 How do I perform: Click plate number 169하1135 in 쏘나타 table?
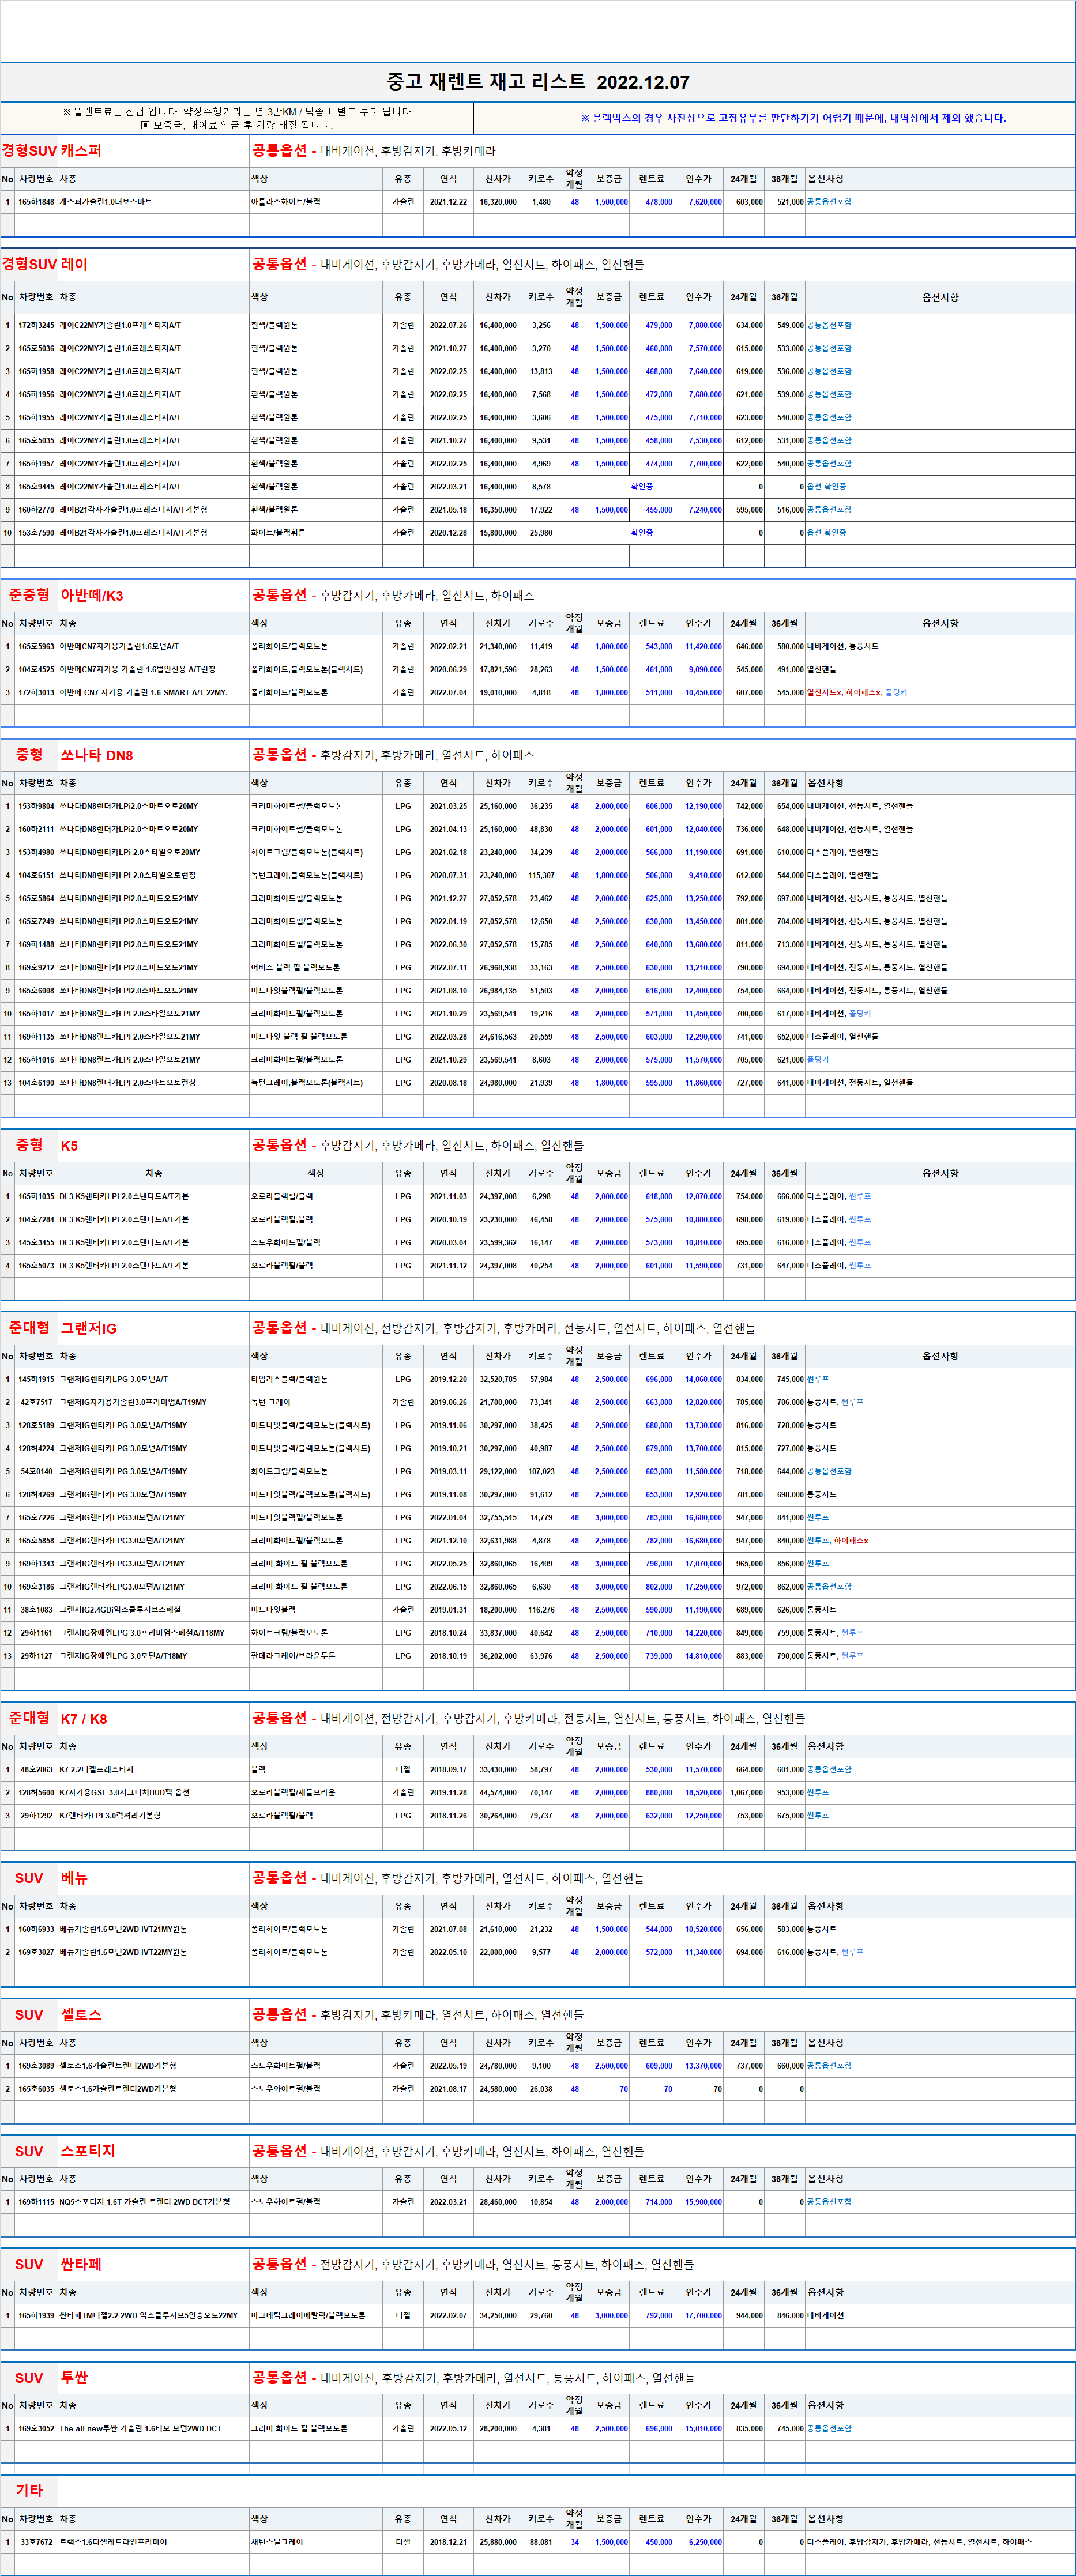coord(36,1037)
